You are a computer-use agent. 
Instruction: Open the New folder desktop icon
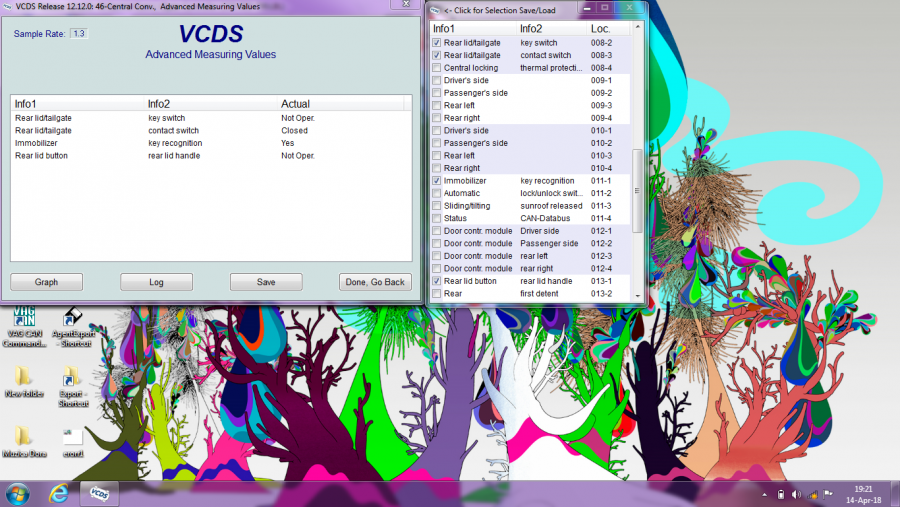point(24,377)
